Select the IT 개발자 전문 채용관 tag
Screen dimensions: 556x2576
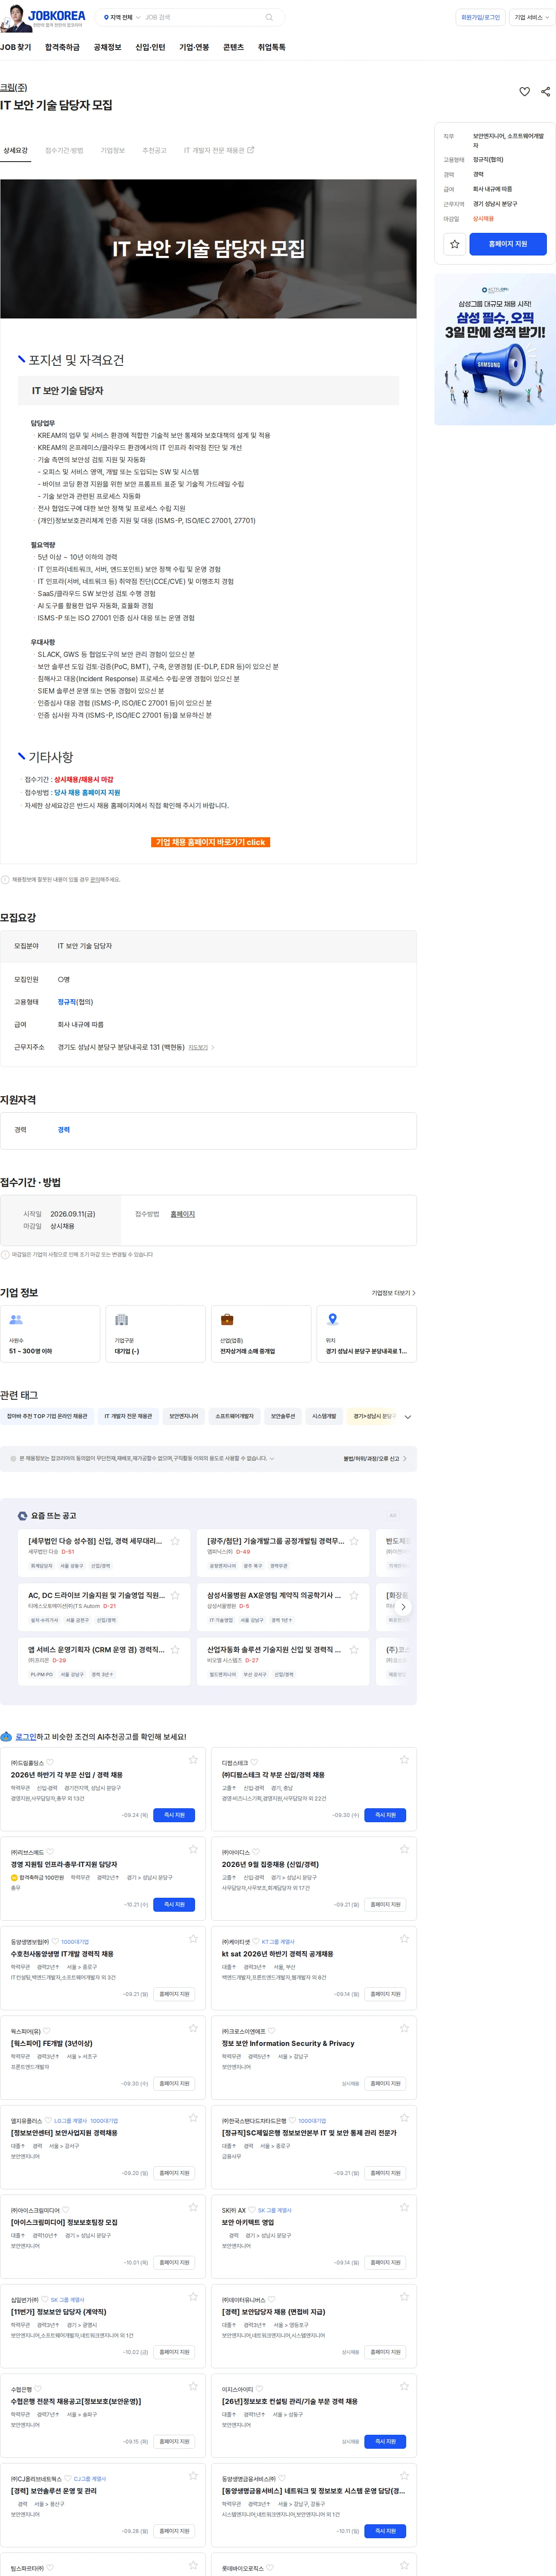(x=128, y=1416)
